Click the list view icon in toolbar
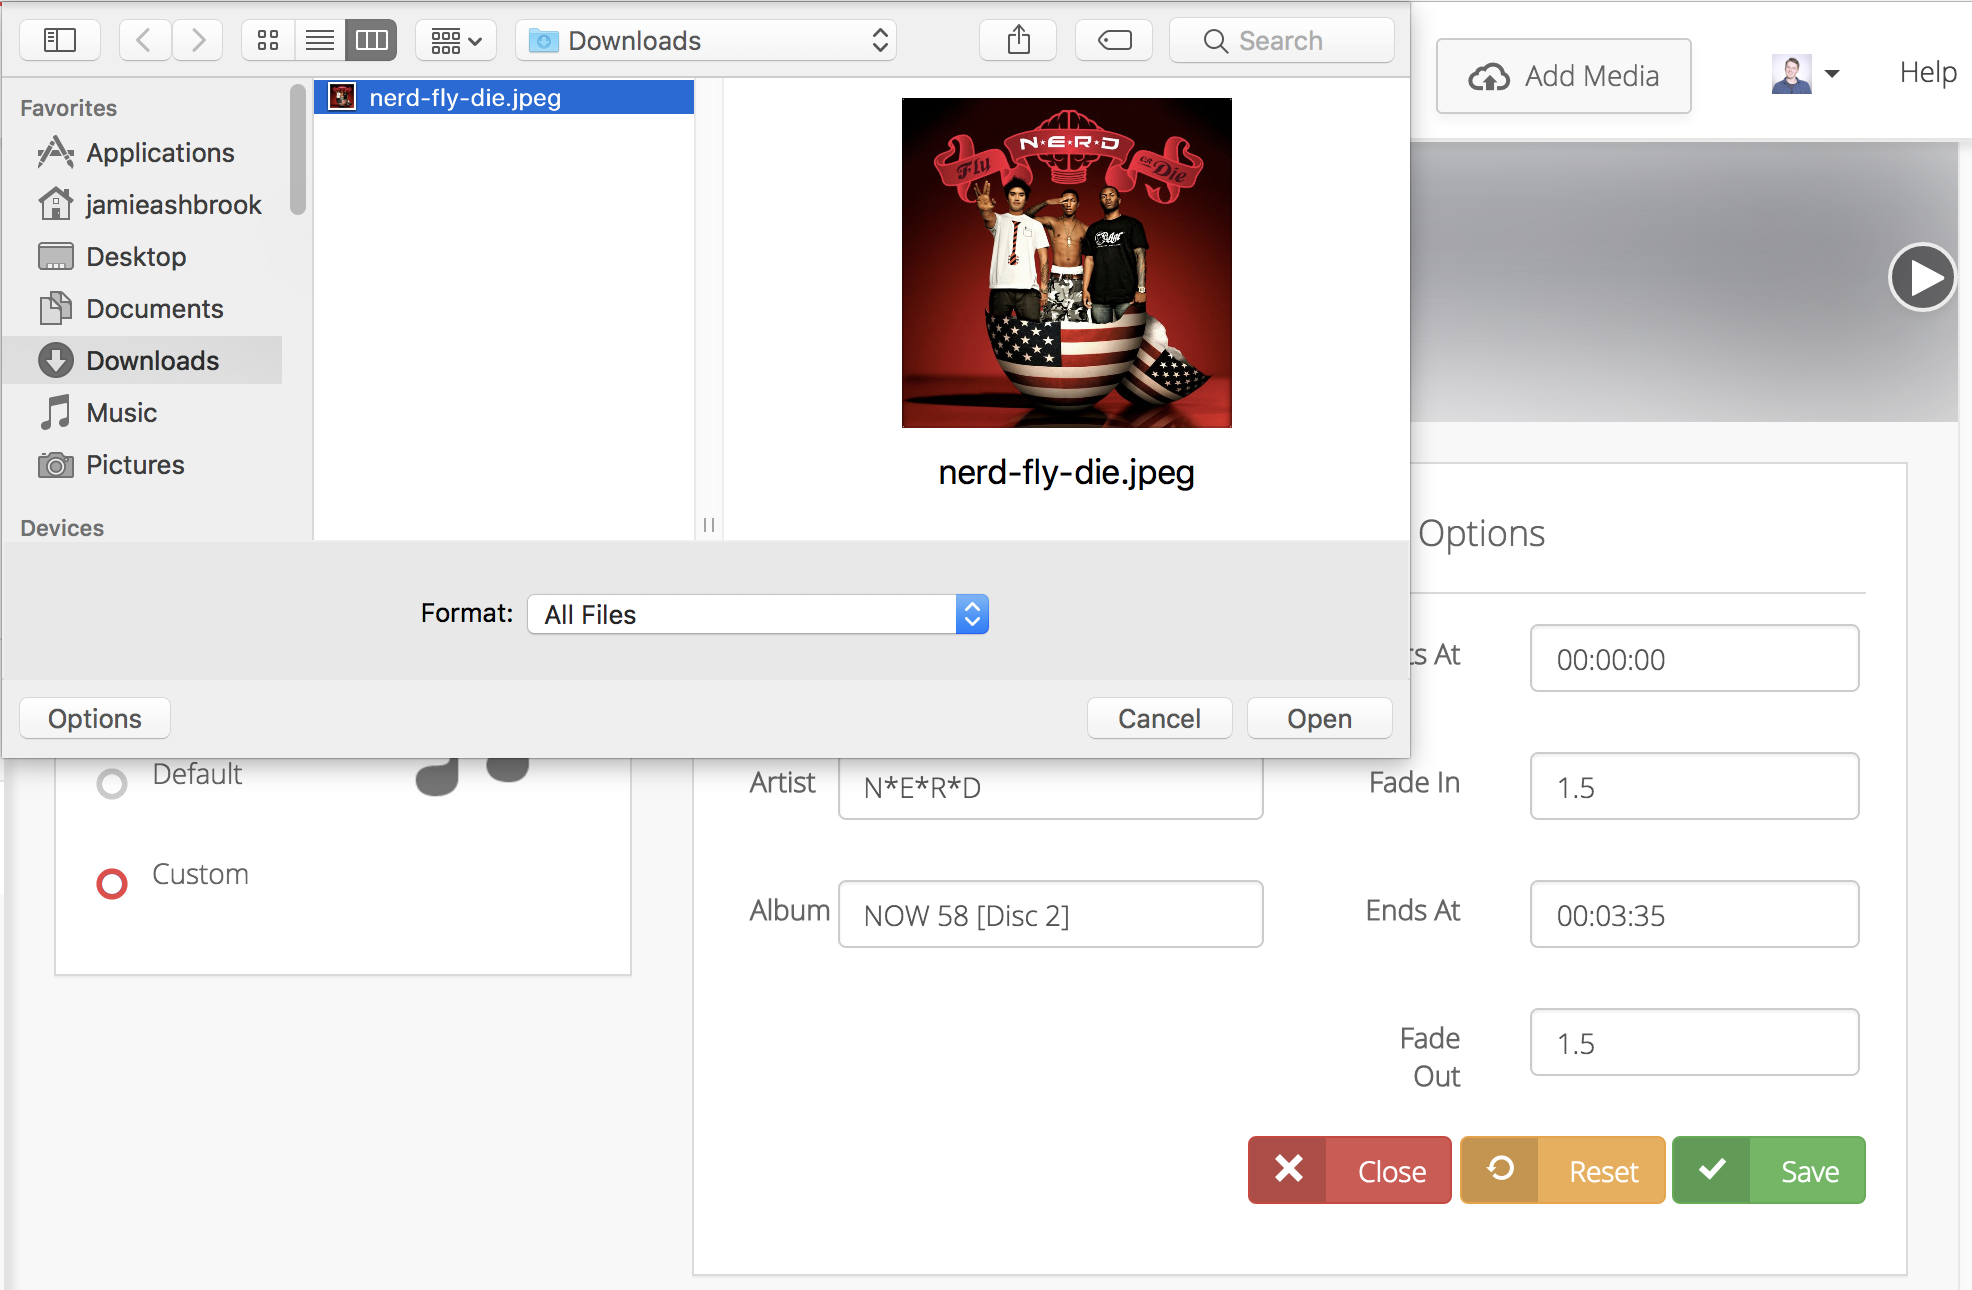1972x1290 pixels. 318,39
